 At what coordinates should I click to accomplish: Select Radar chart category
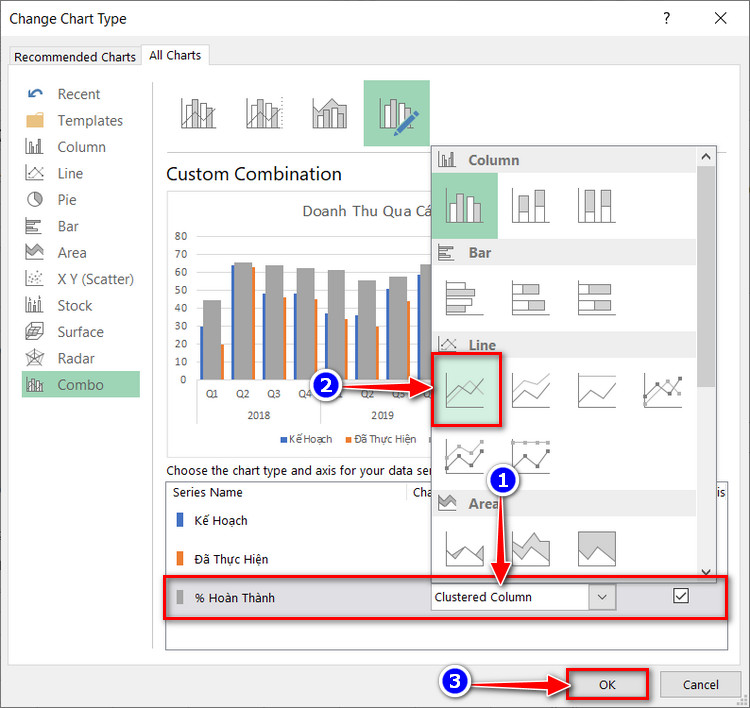(x=81, y=358)
